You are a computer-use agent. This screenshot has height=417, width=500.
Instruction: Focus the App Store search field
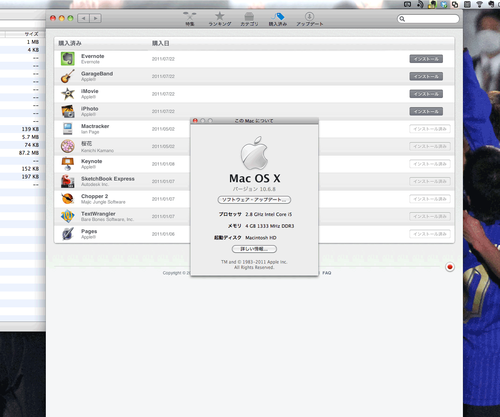[428, 19]
